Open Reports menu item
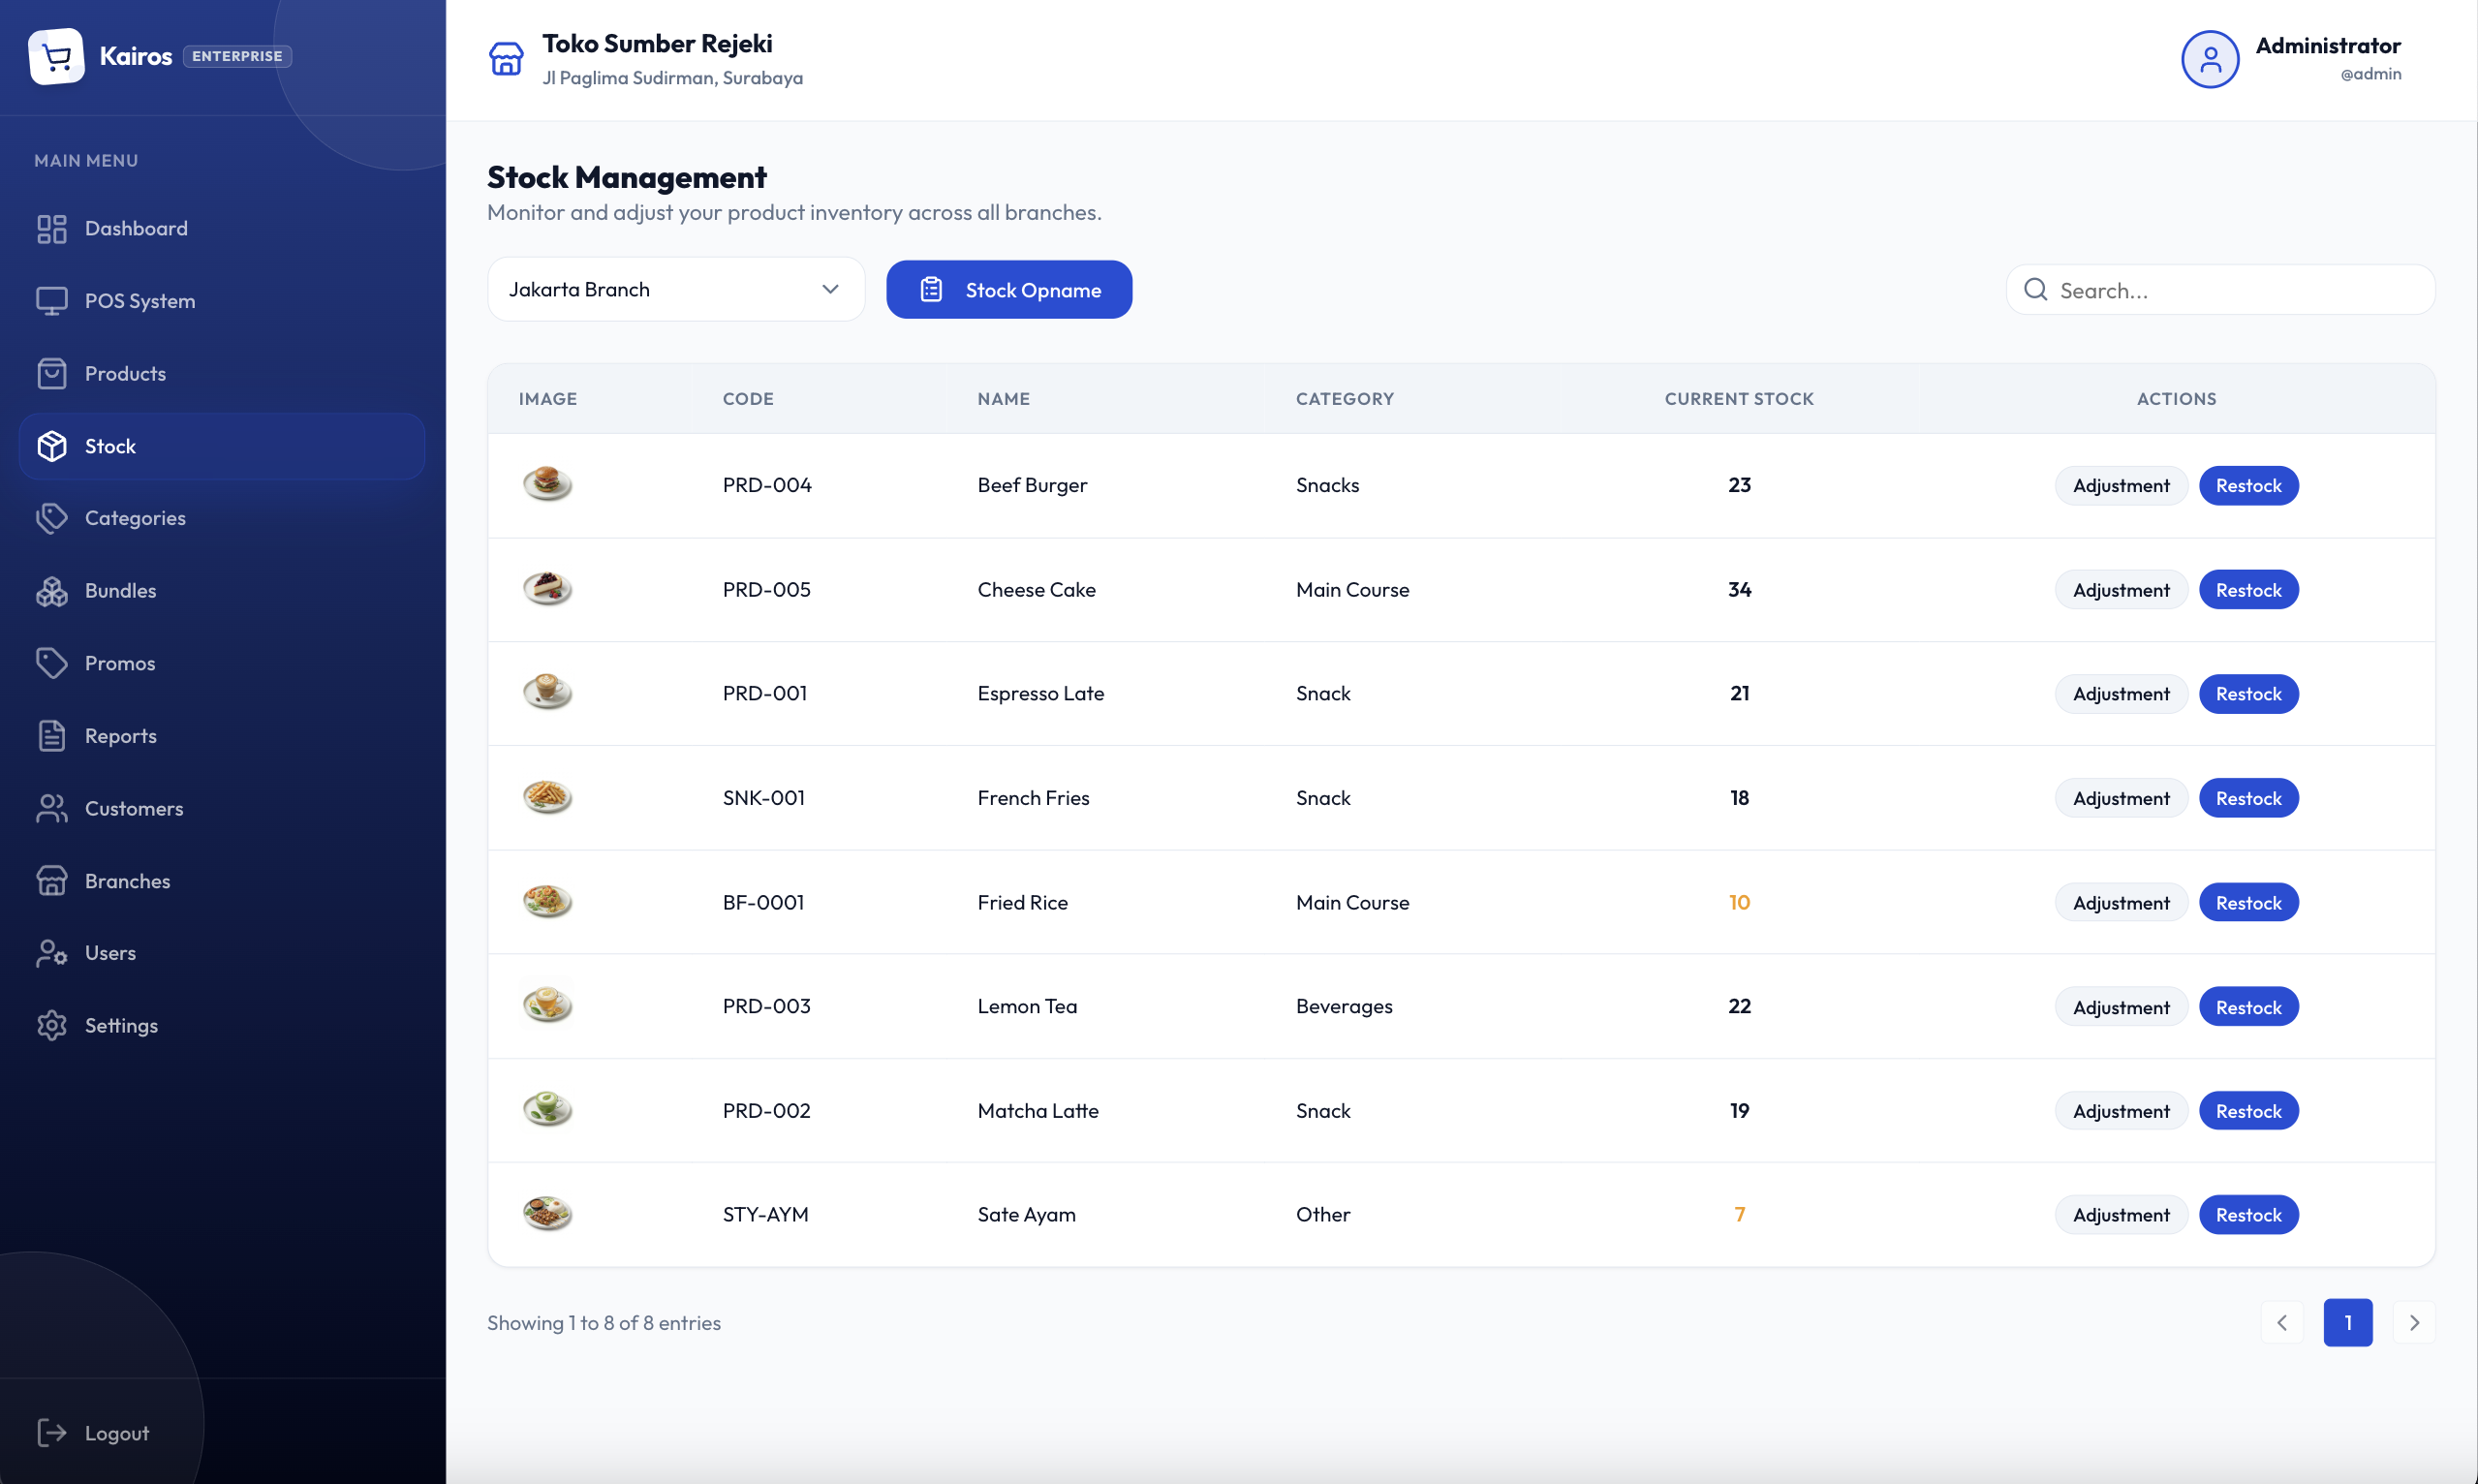The image size is (2478, 1484). [222, 736]
